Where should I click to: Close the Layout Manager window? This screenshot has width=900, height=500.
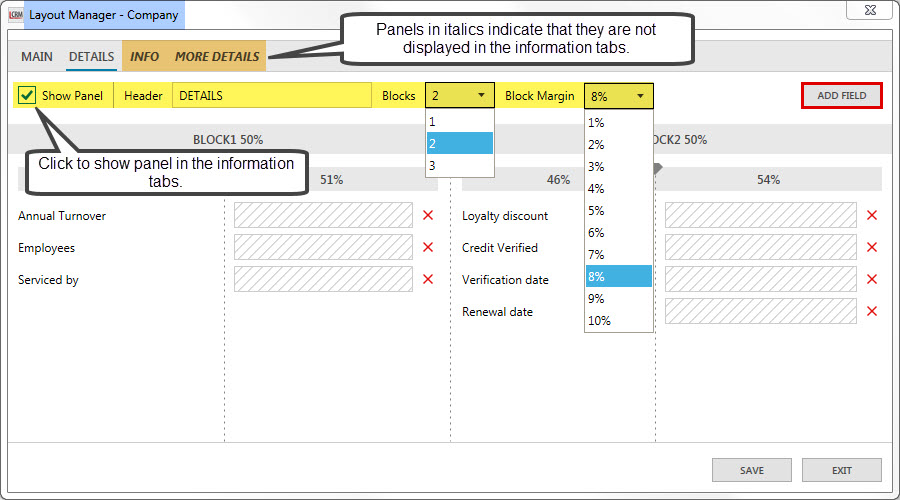[869, 11]
